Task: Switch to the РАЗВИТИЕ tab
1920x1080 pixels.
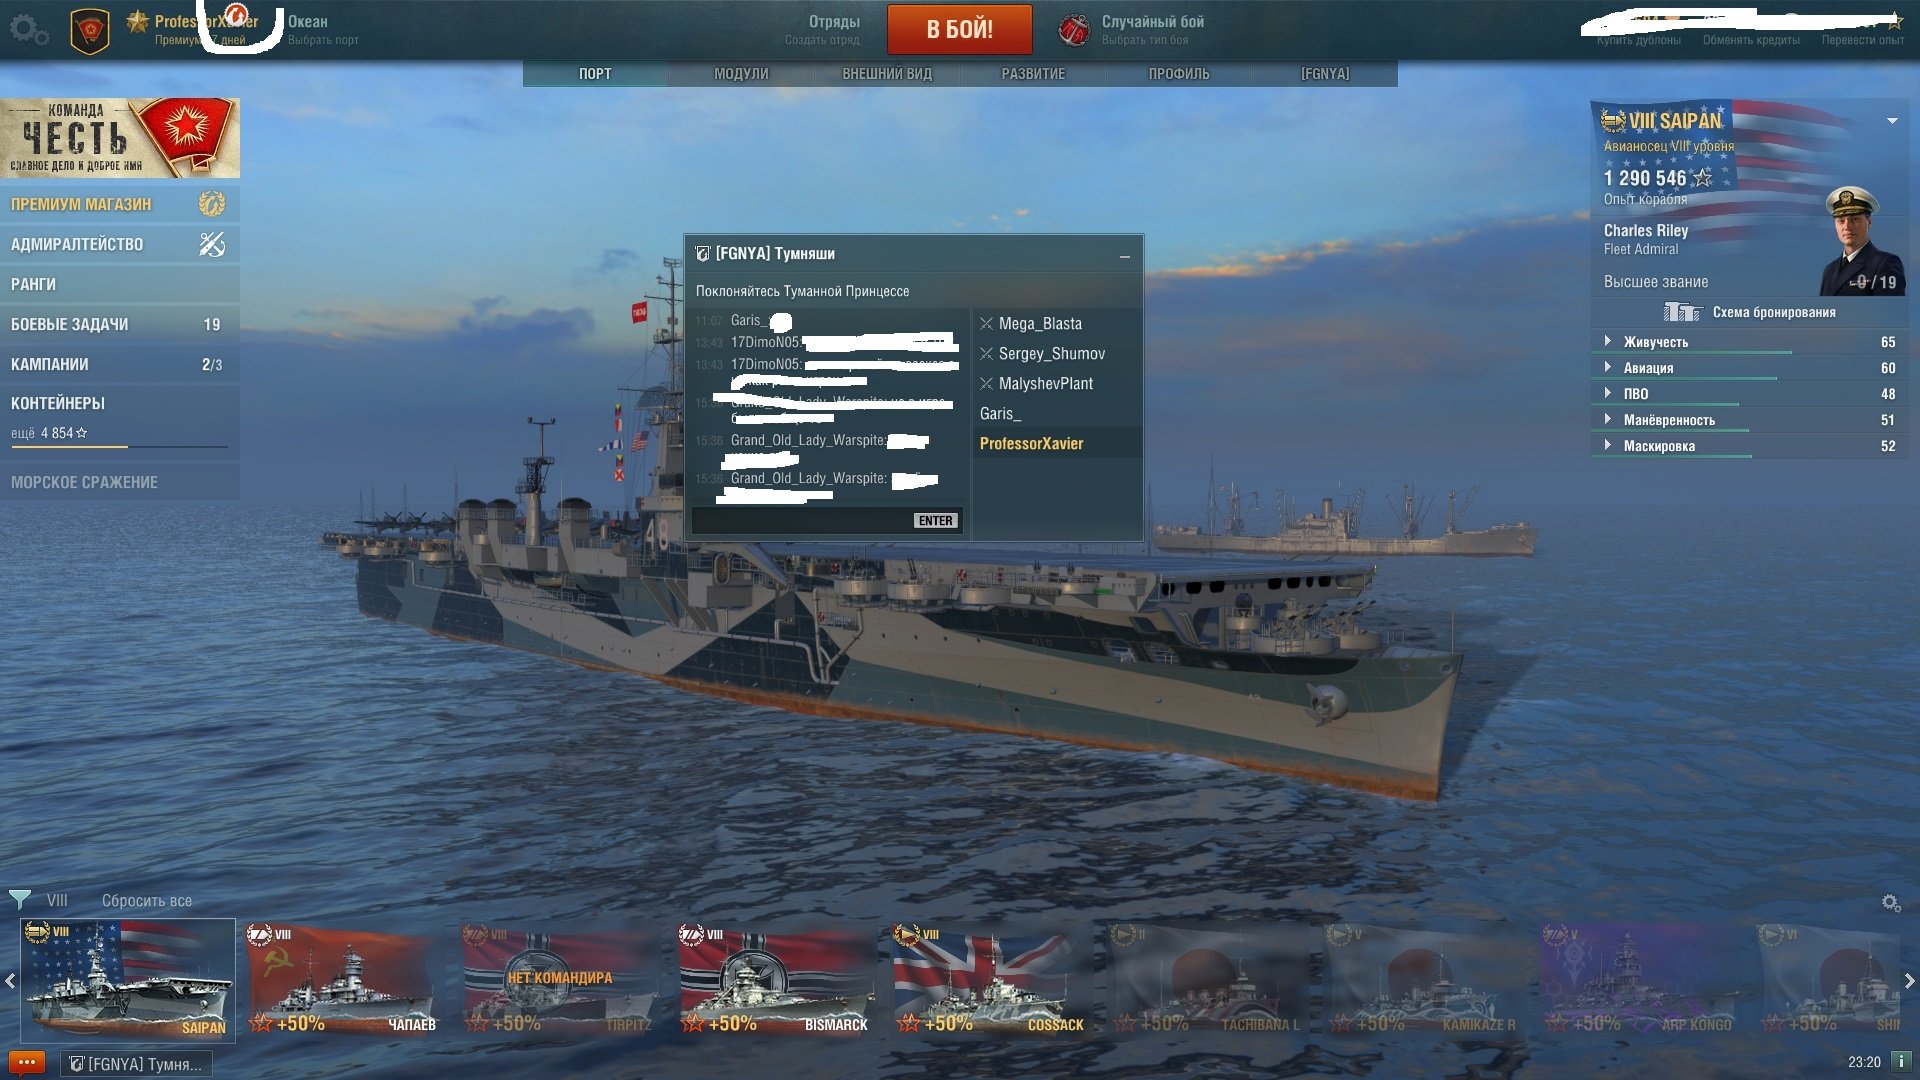Action: (1033, 74)
